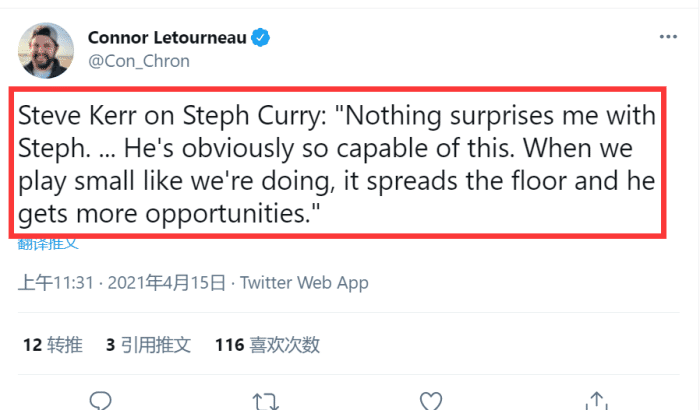Open the more options ellipsis menu
Viewport: 700px width, 410px height.
(668, 37)
